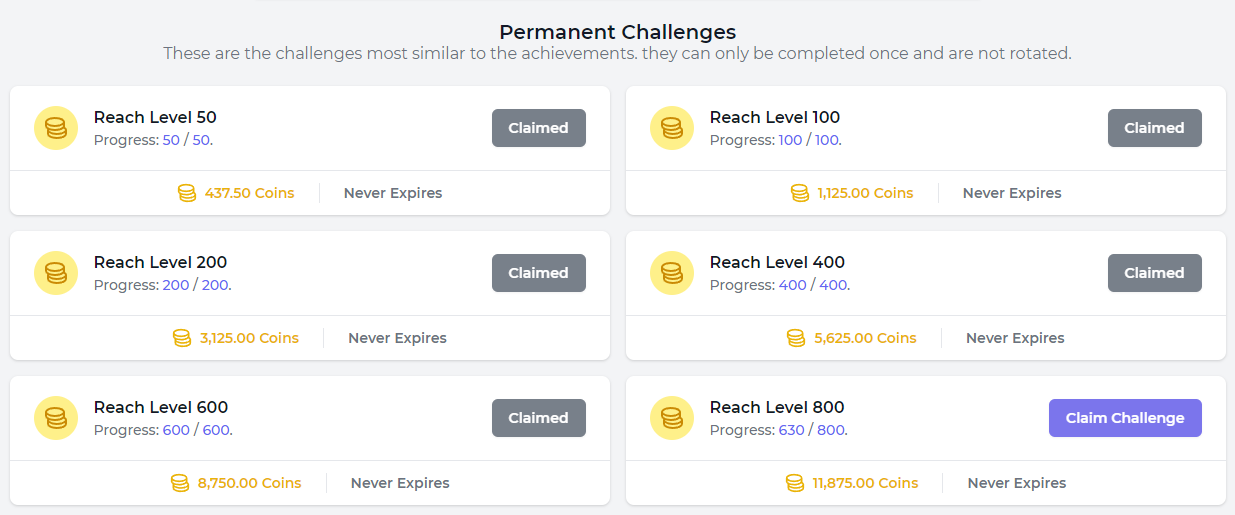Click the coin icon beside Reach Level 100

(x=672, y=128)
